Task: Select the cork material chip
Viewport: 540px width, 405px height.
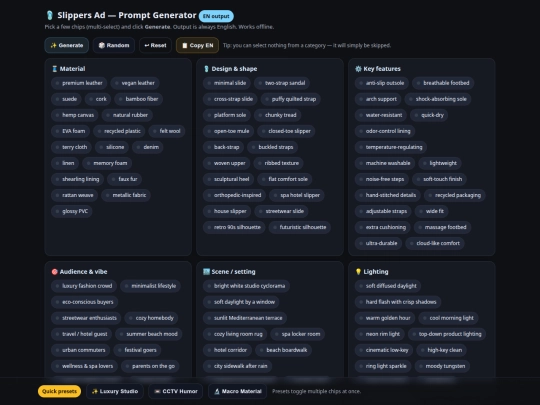Action: (98, 99)
